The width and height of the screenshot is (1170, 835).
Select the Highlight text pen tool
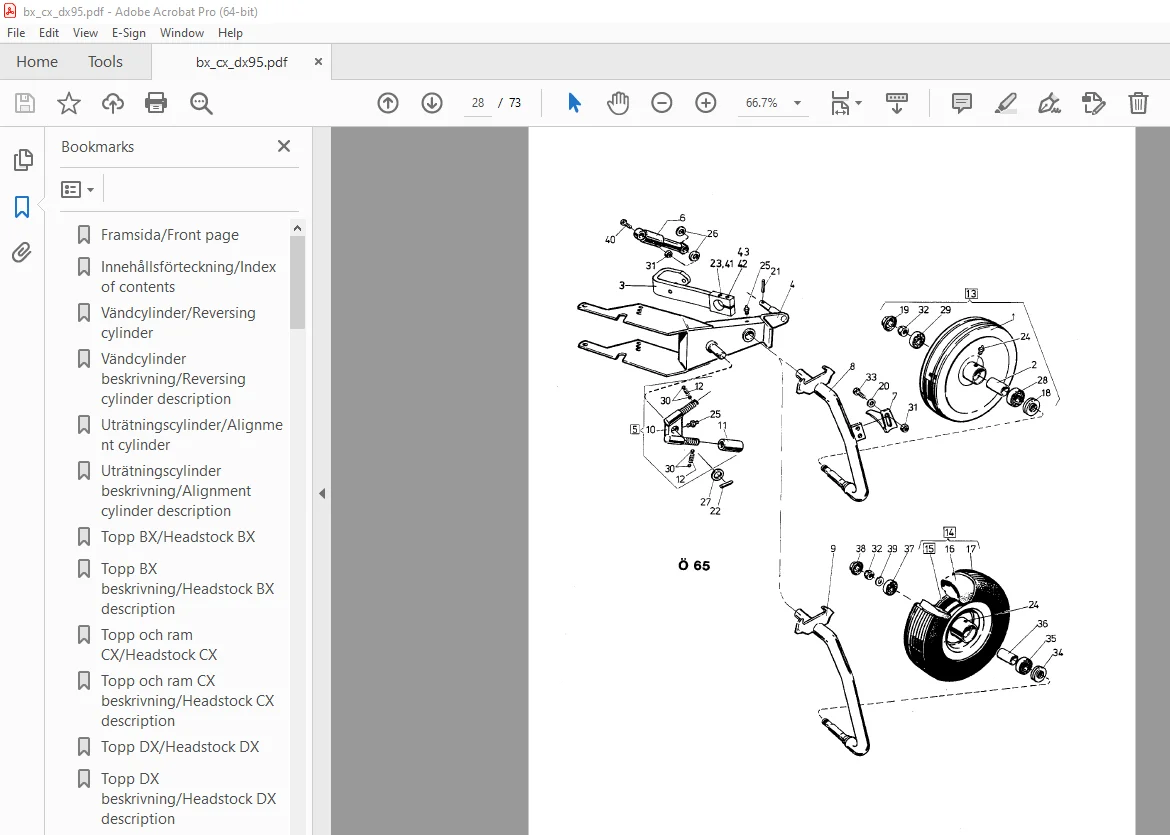(x=1006, y=103)
